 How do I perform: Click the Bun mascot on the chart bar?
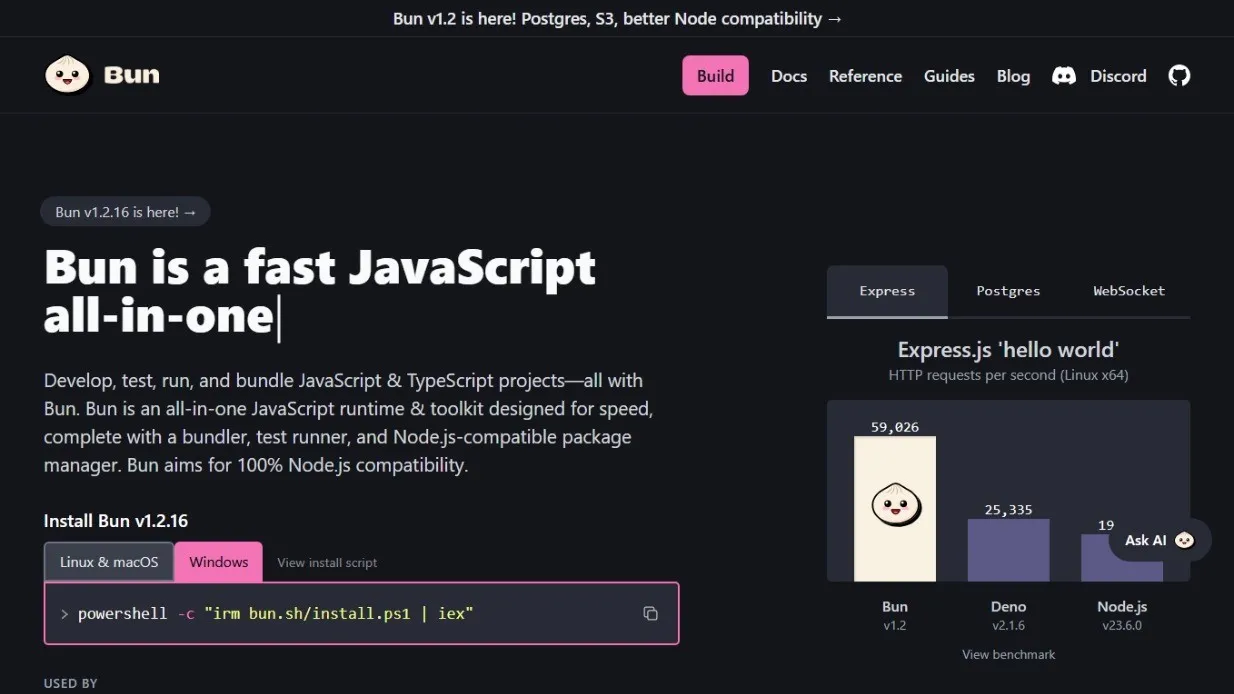[x=895, y=504]
